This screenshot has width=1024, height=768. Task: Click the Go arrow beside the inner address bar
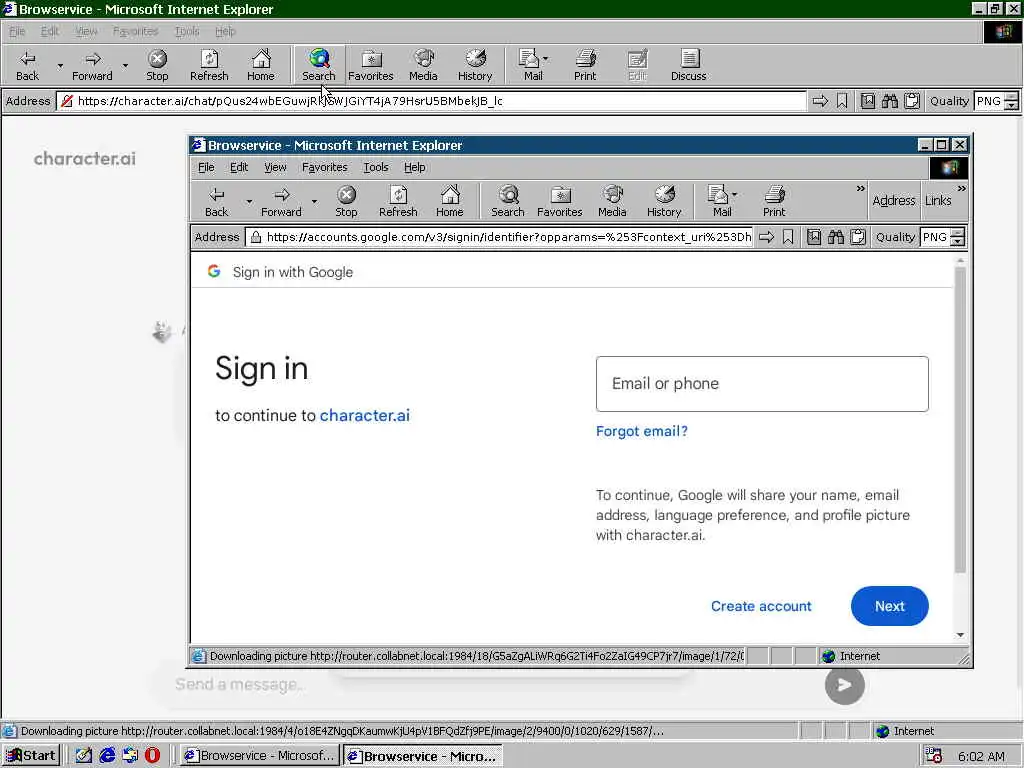coord(767,237)
